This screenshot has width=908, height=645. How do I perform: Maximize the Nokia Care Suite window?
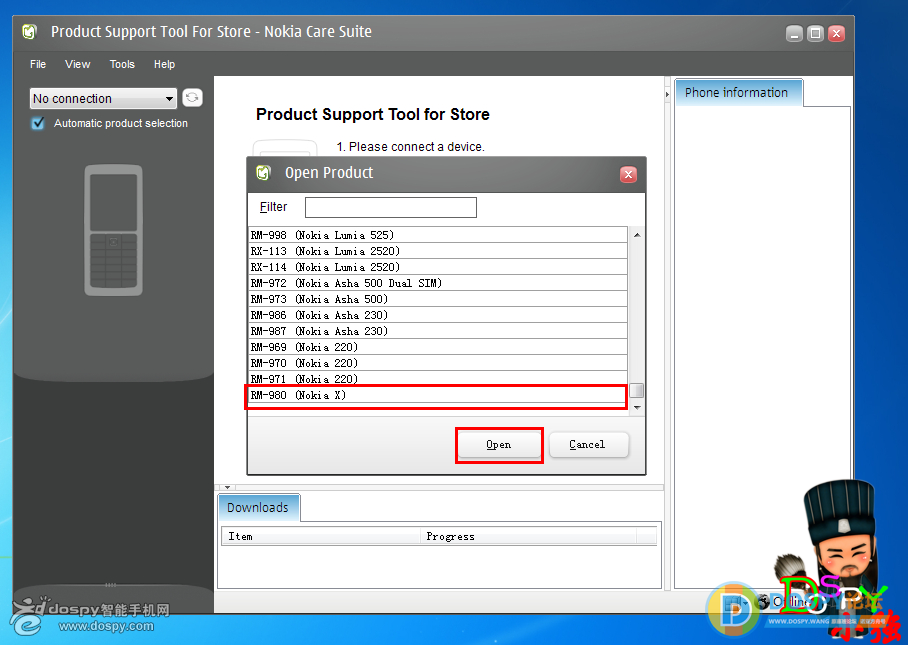(x=815, y=34)
